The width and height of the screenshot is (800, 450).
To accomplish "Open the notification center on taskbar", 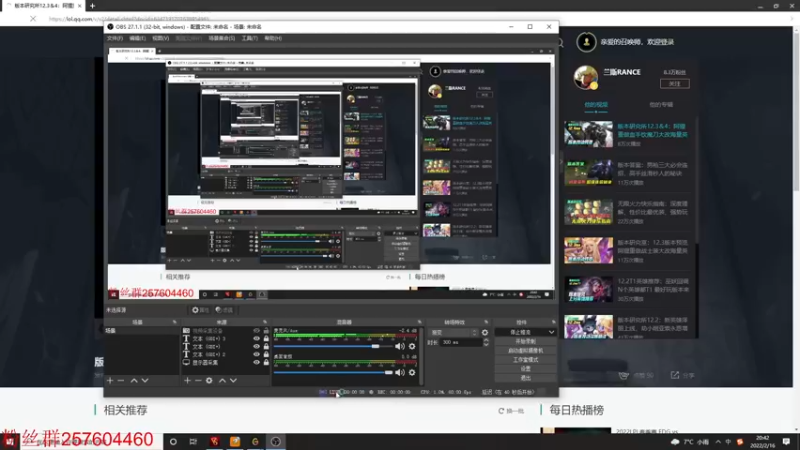I will click(x=786, y=442).
